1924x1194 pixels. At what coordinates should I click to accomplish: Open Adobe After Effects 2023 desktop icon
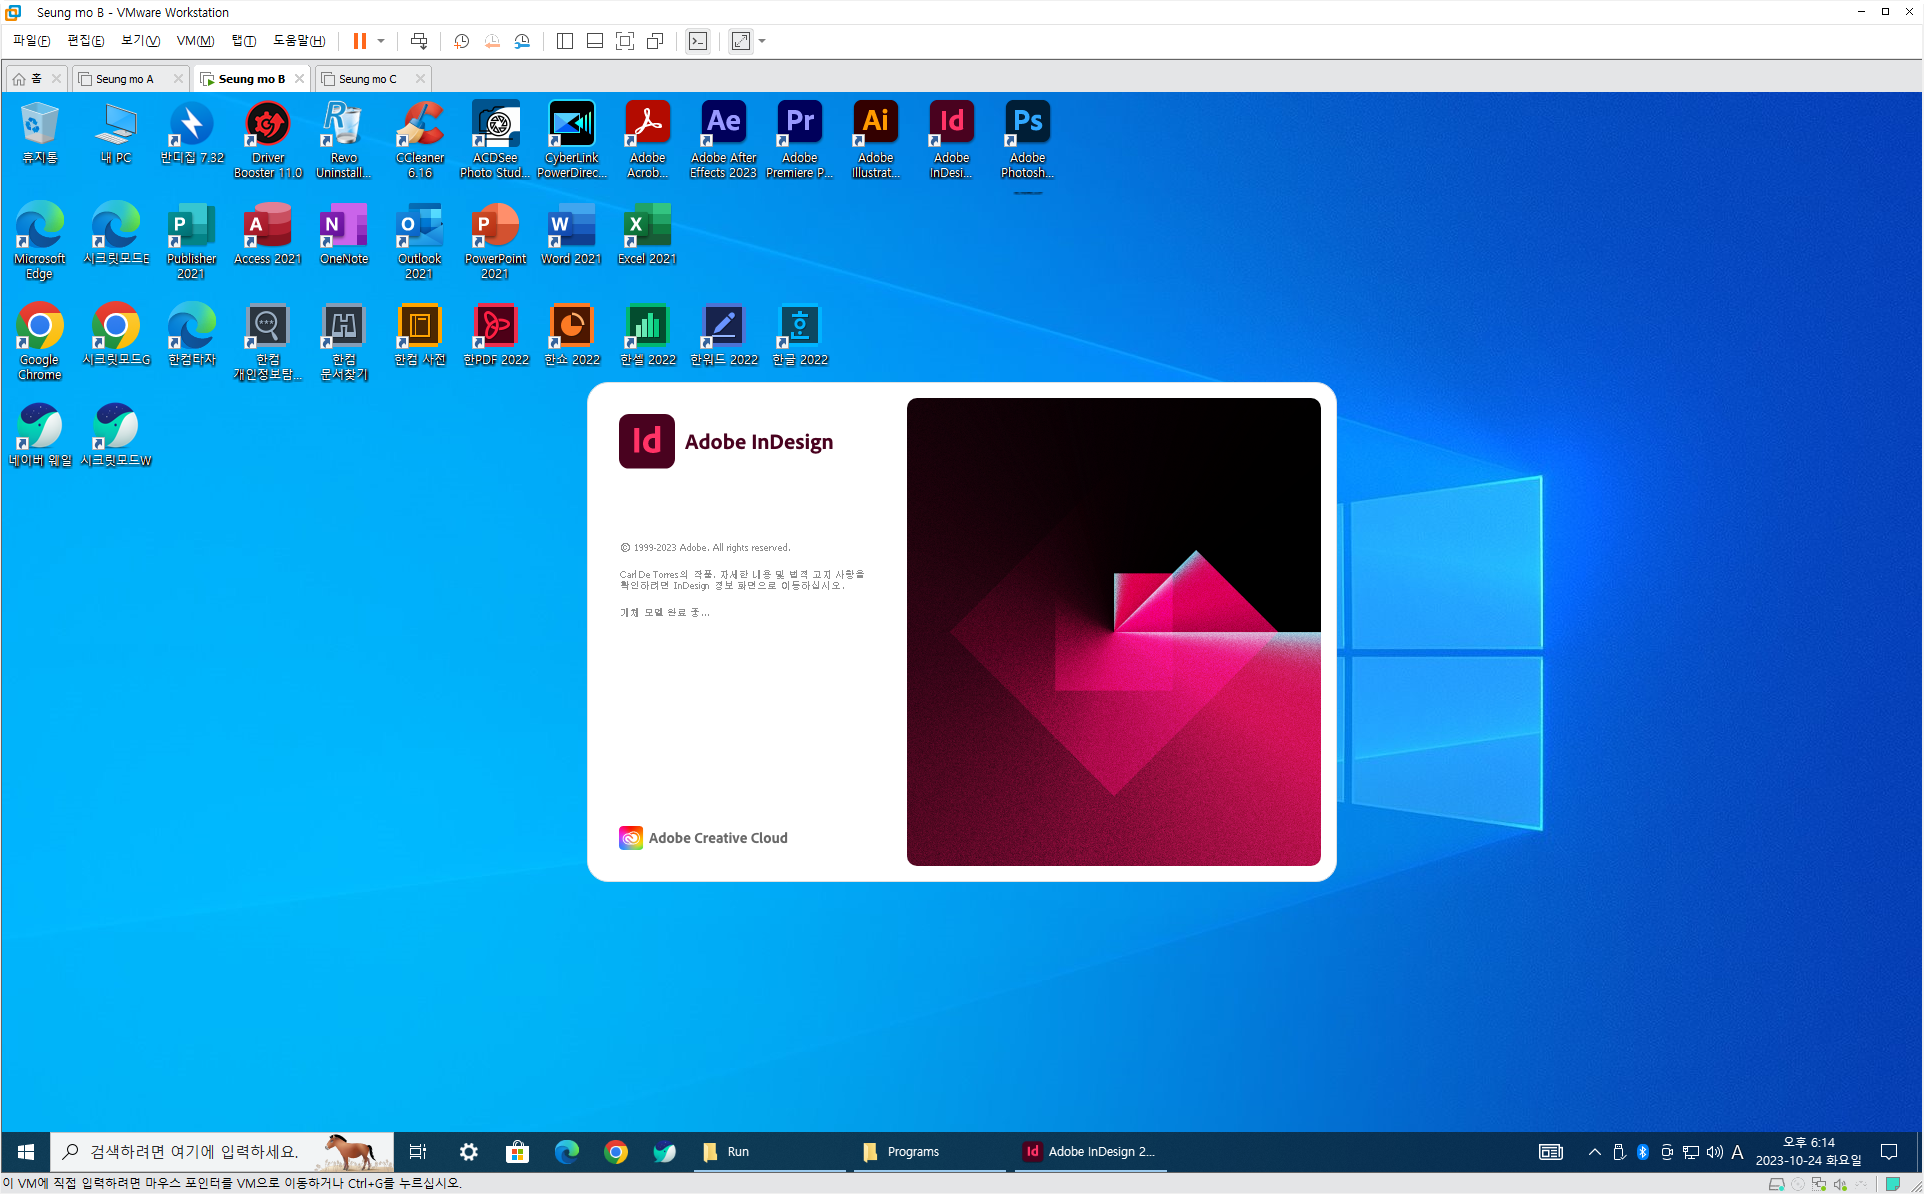[x=723, y=139]
